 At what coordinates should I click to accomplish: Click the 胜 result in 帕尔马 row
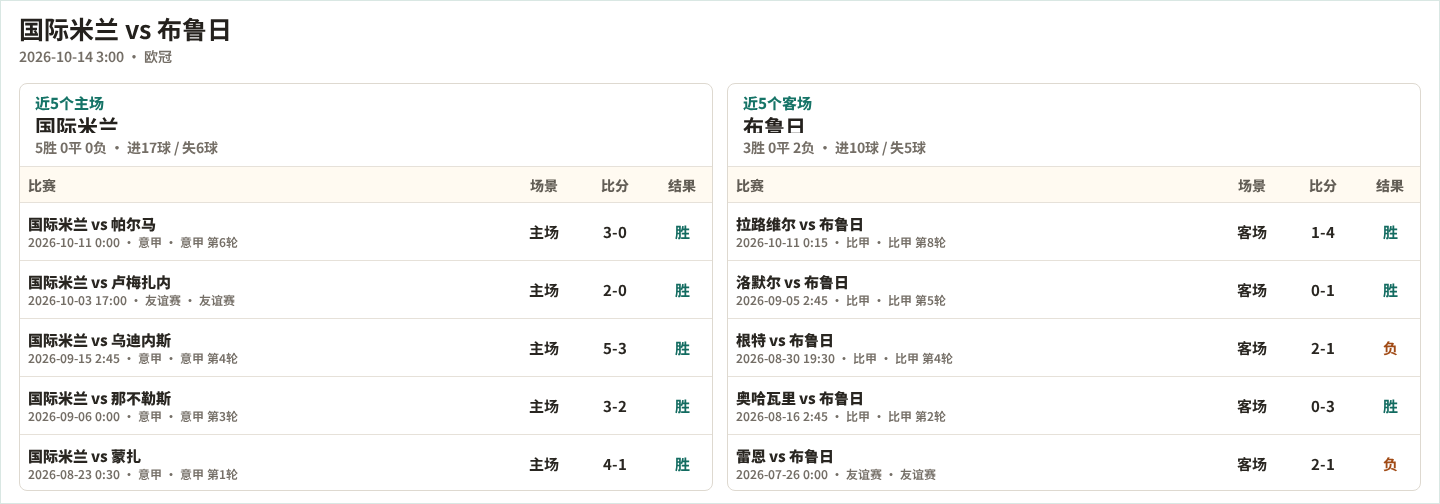682,232
